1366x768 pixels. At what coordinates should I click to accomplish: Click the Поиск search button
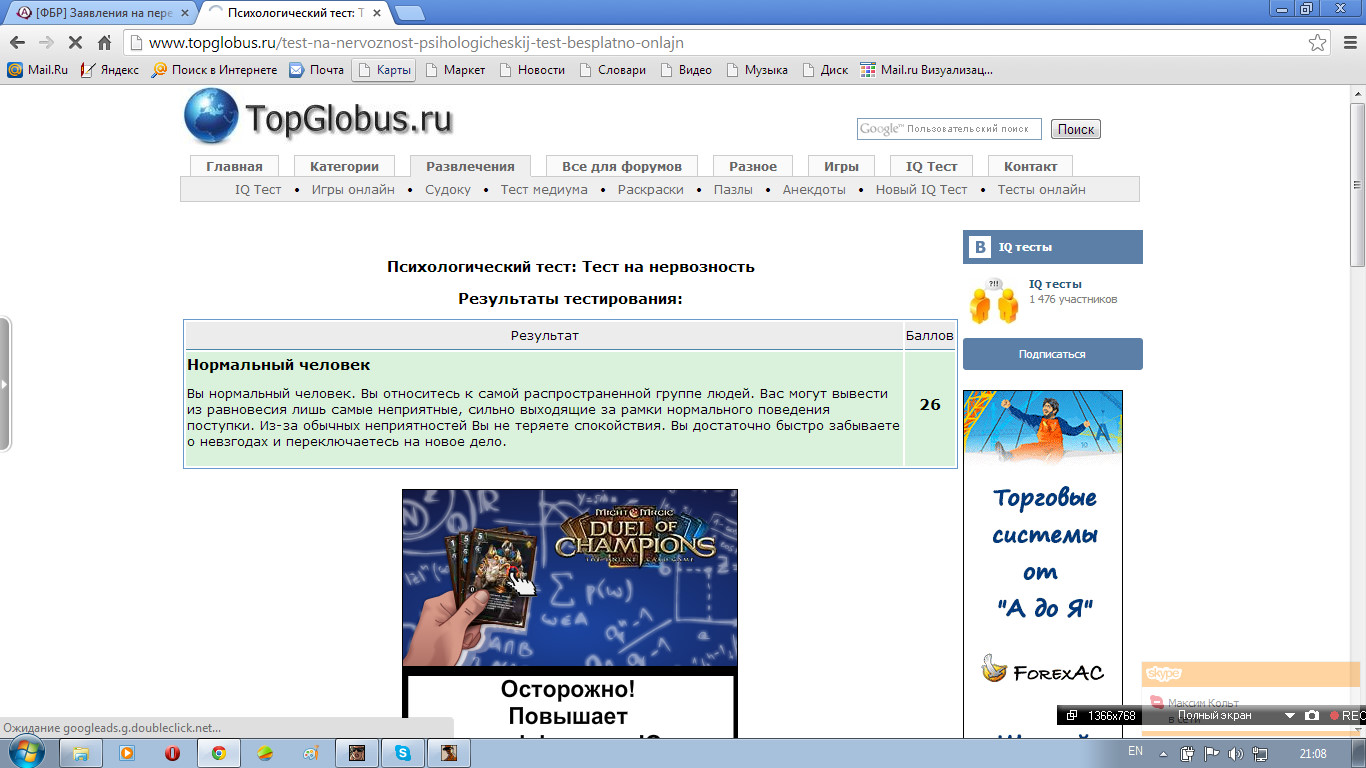tap(1076, 129)
